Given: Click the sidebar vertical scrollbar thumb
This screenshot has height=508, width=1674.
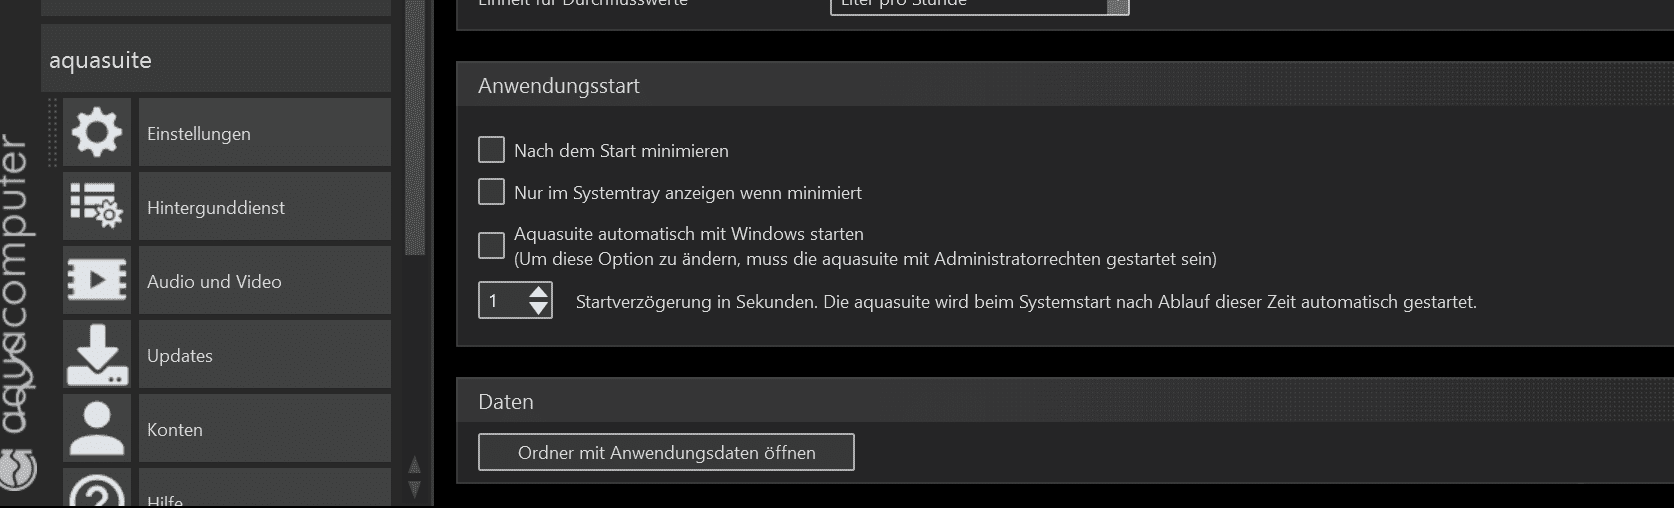Looking at the screenshot, I should tap(415, 130).
